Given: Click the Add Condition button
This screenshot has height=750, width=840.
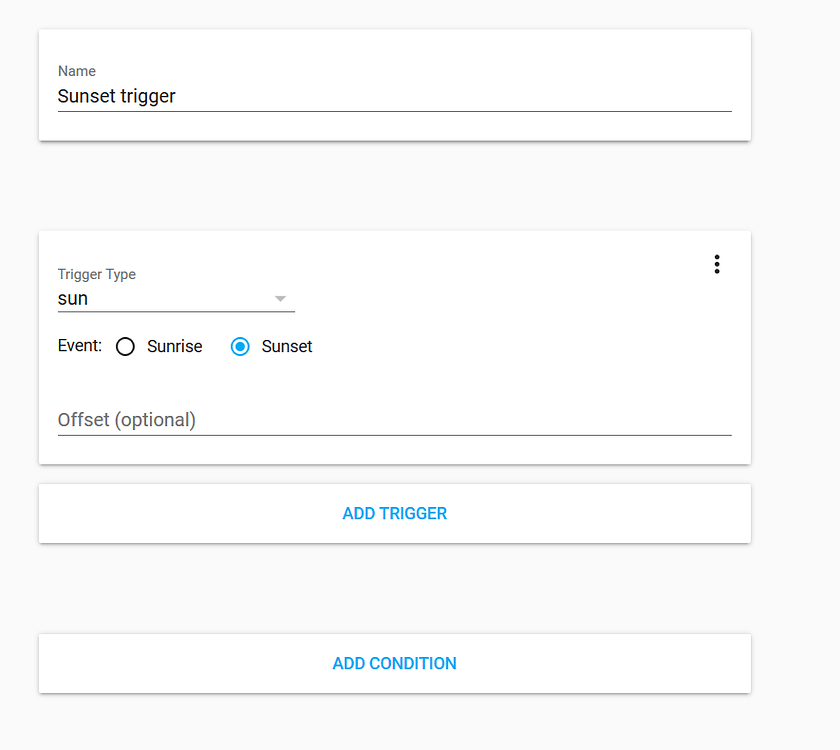Looking at the screenshot, I should pos(395,663).
